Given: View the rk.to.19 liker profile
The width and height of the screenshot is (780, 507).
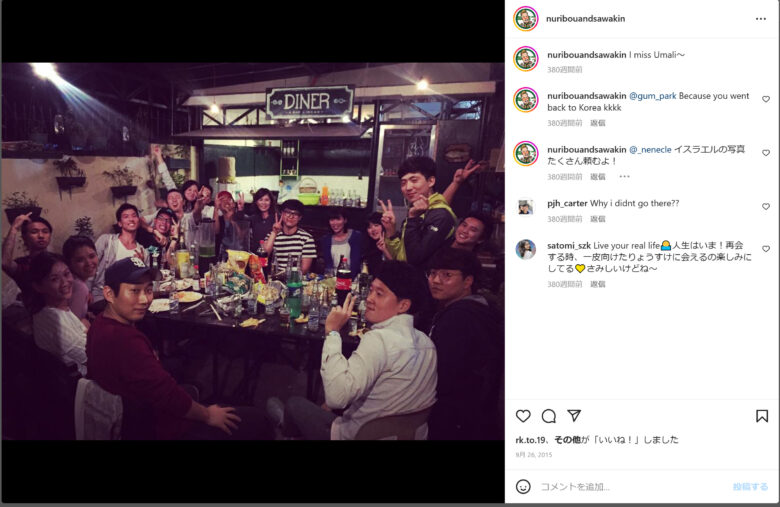Looking at the screenshot, I should point(530,440).
